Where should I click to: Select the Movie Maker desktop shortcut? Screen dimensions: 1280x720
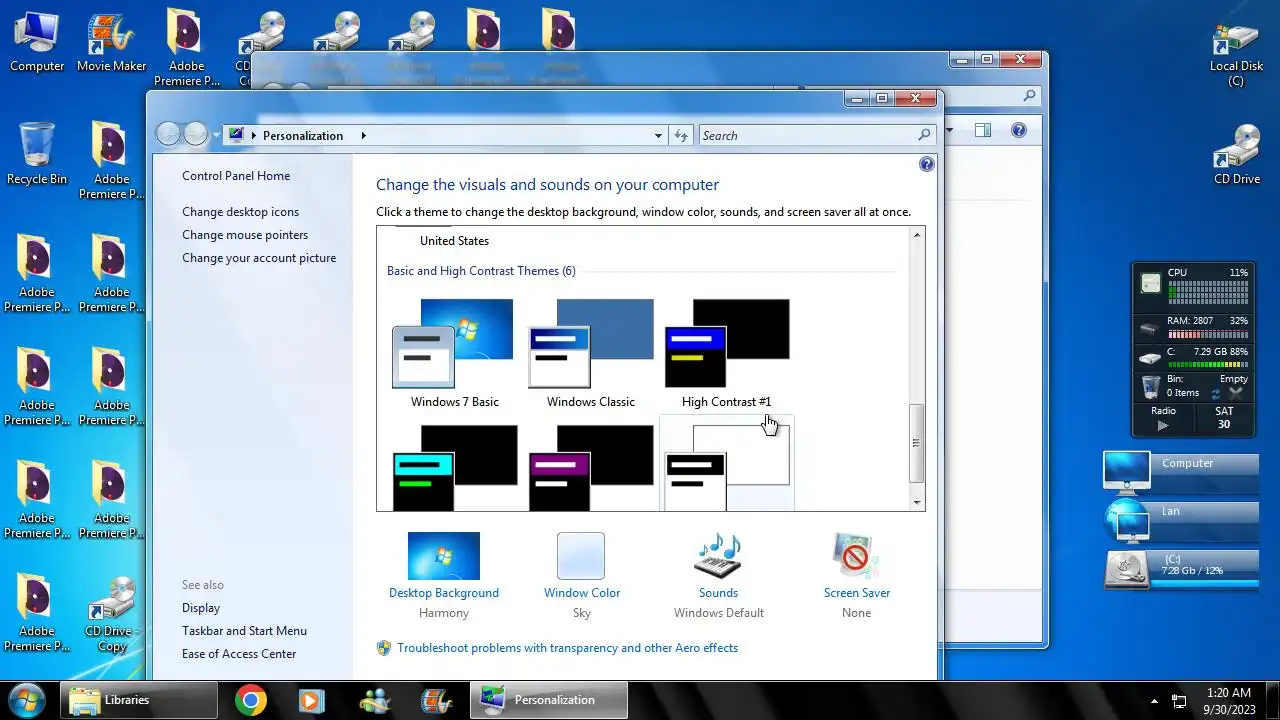click(x=111, y=43)
